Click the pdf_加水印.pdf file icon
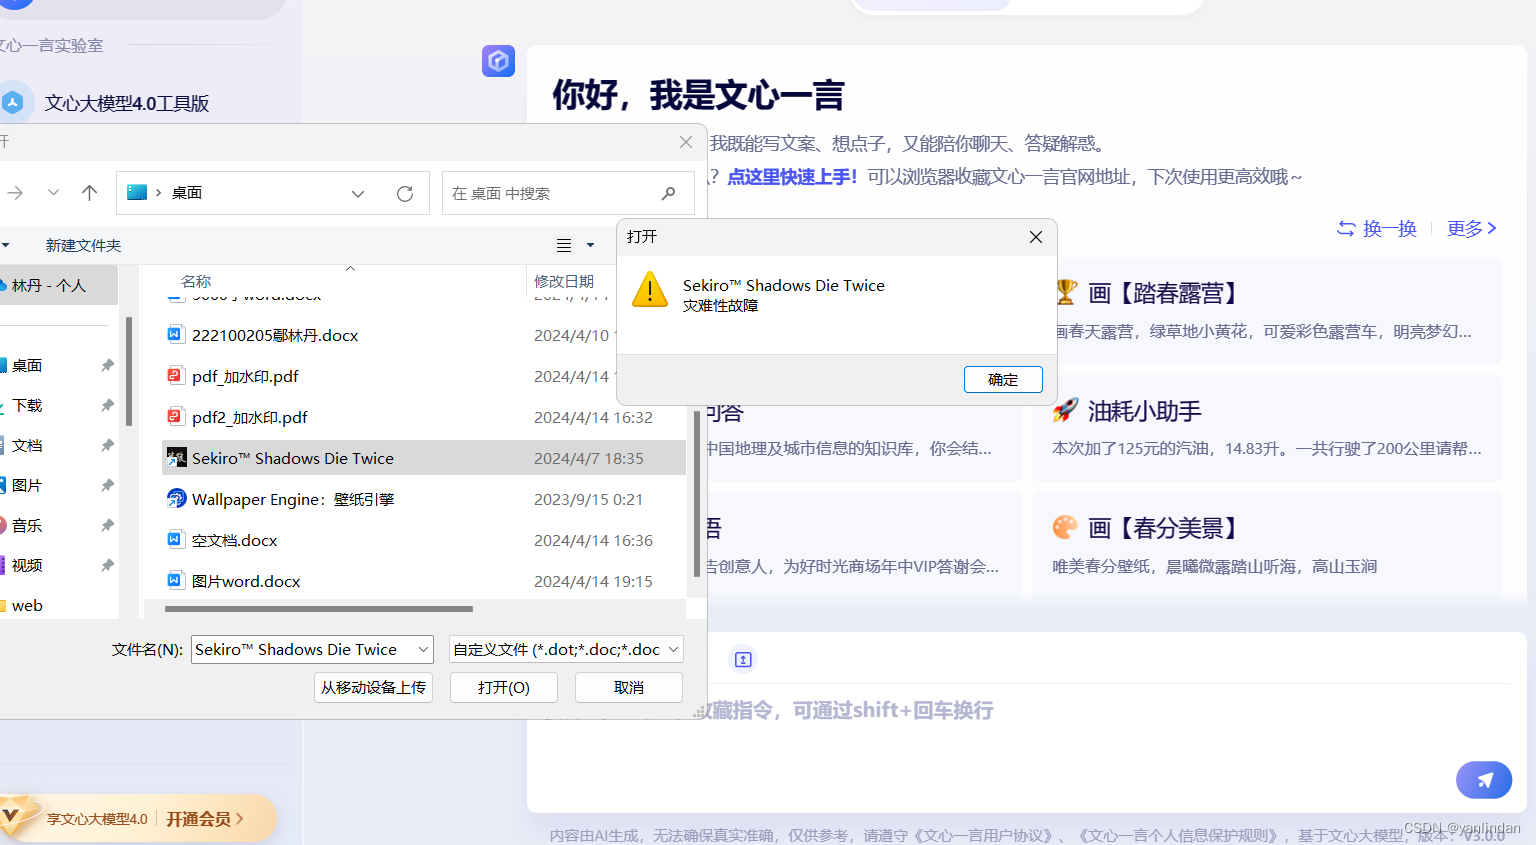The height and width of the screenshot is (845, 1536). tap(175, 376)
